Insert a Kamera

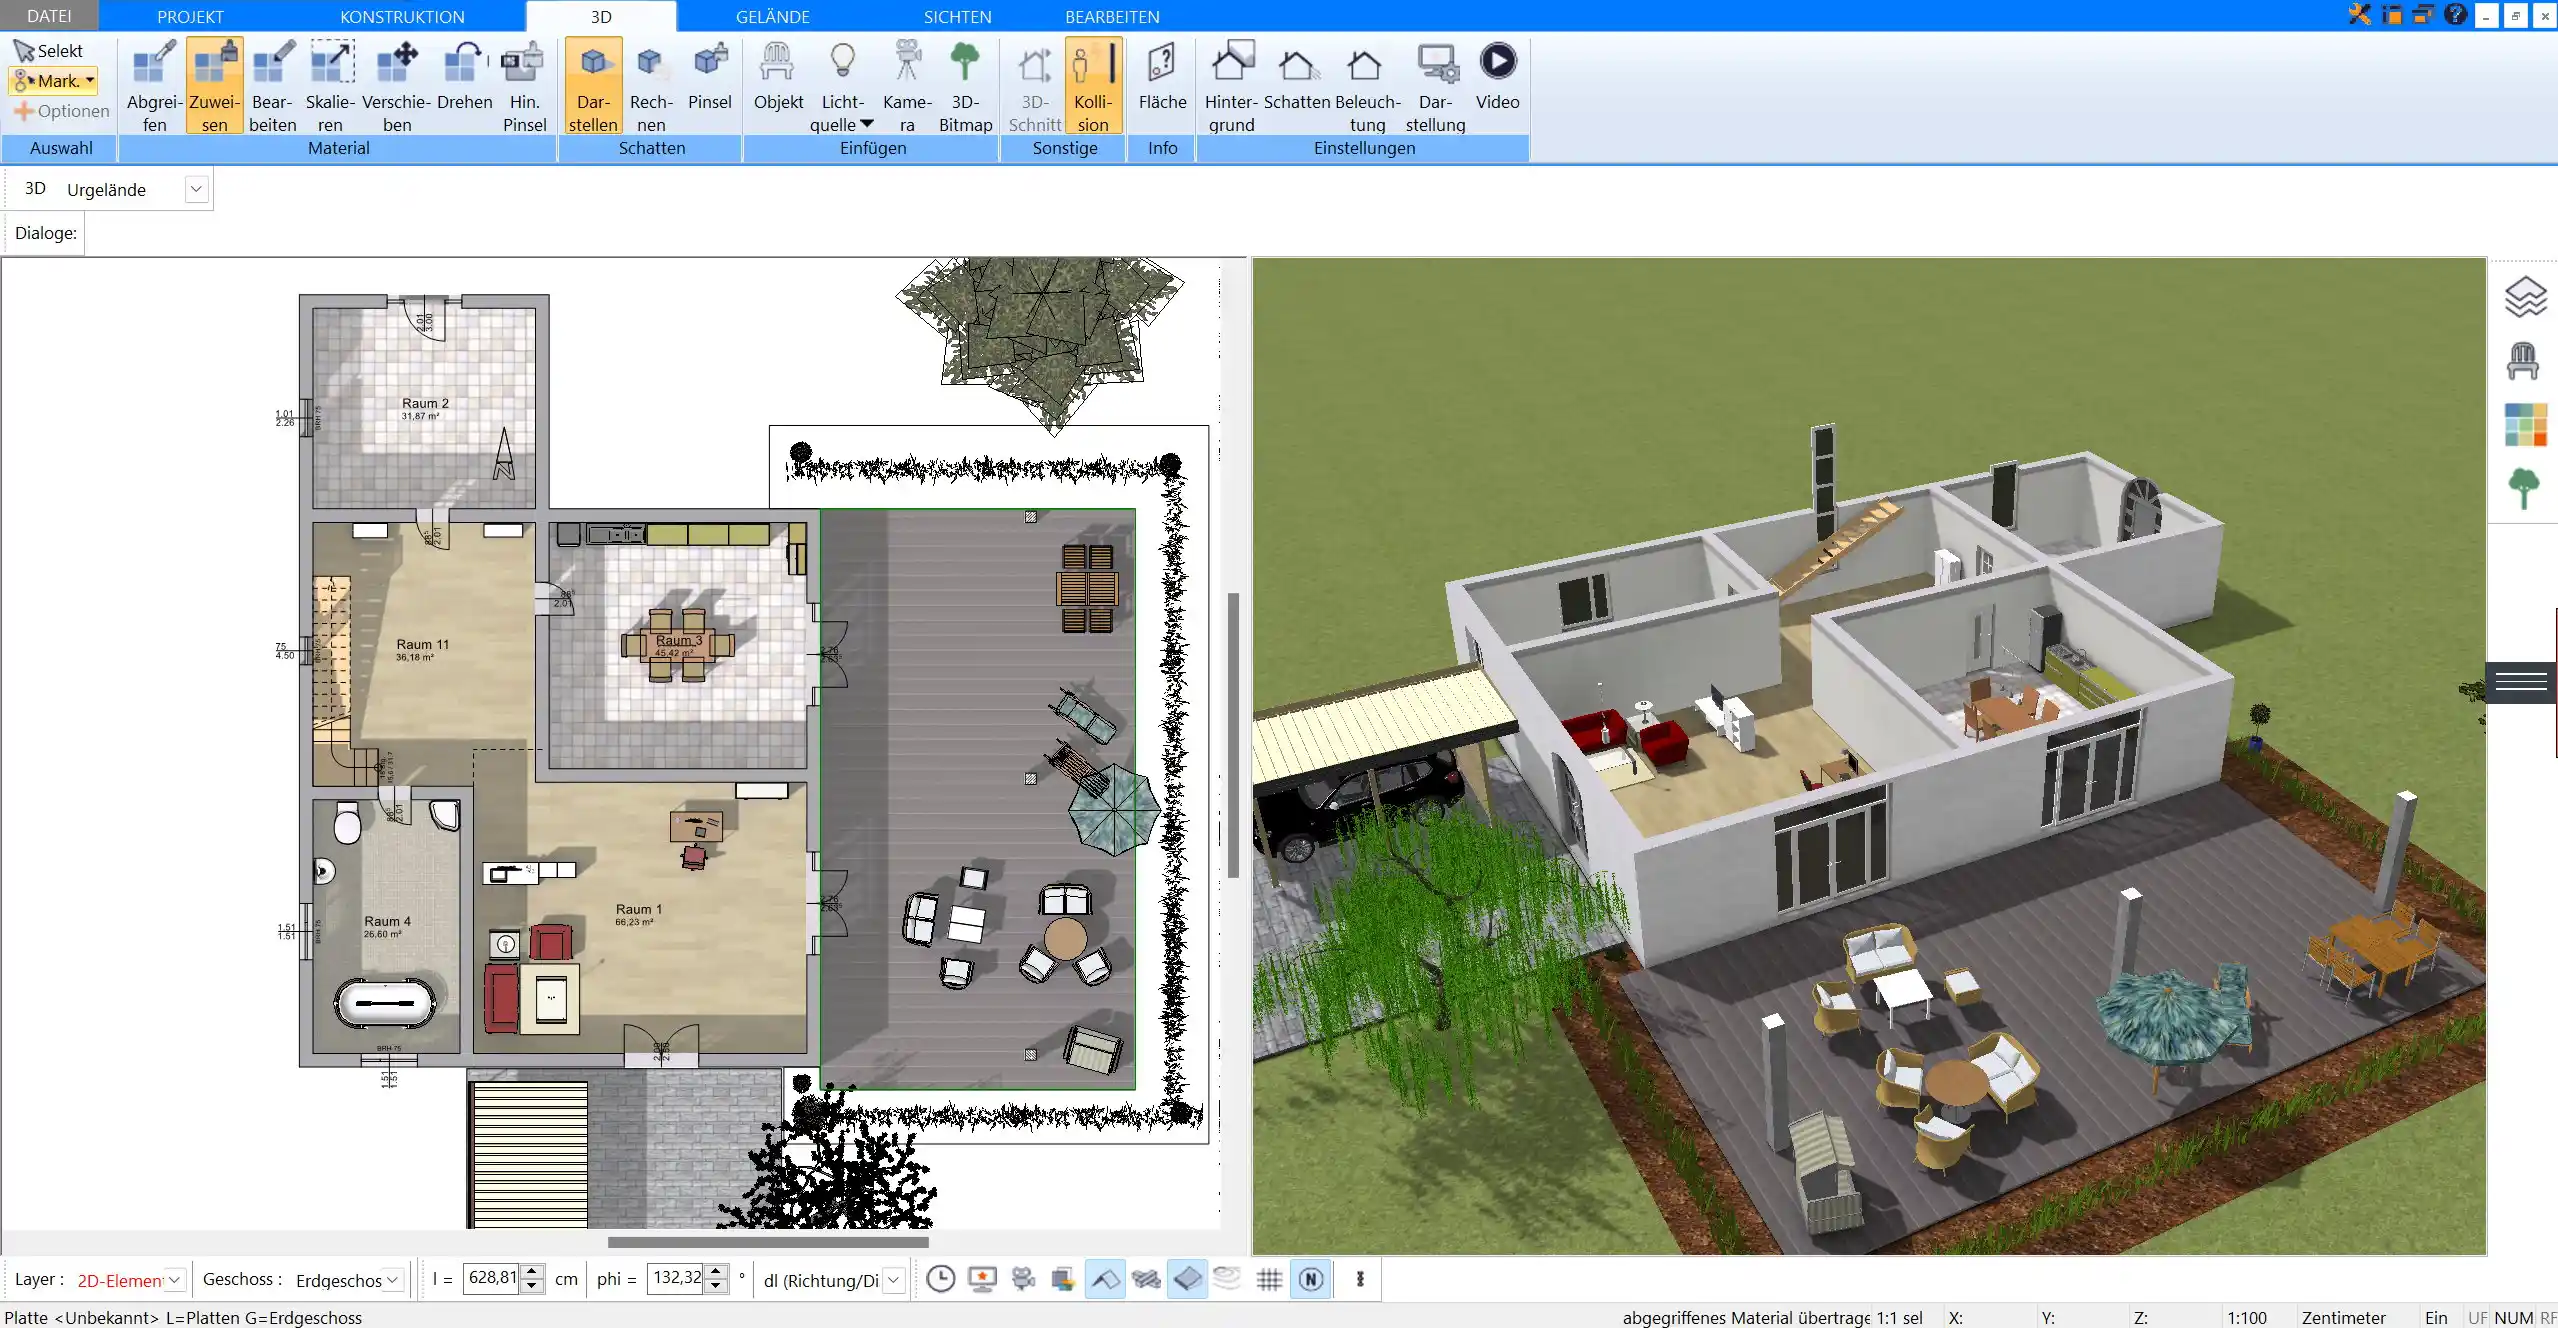click(907, 86)
